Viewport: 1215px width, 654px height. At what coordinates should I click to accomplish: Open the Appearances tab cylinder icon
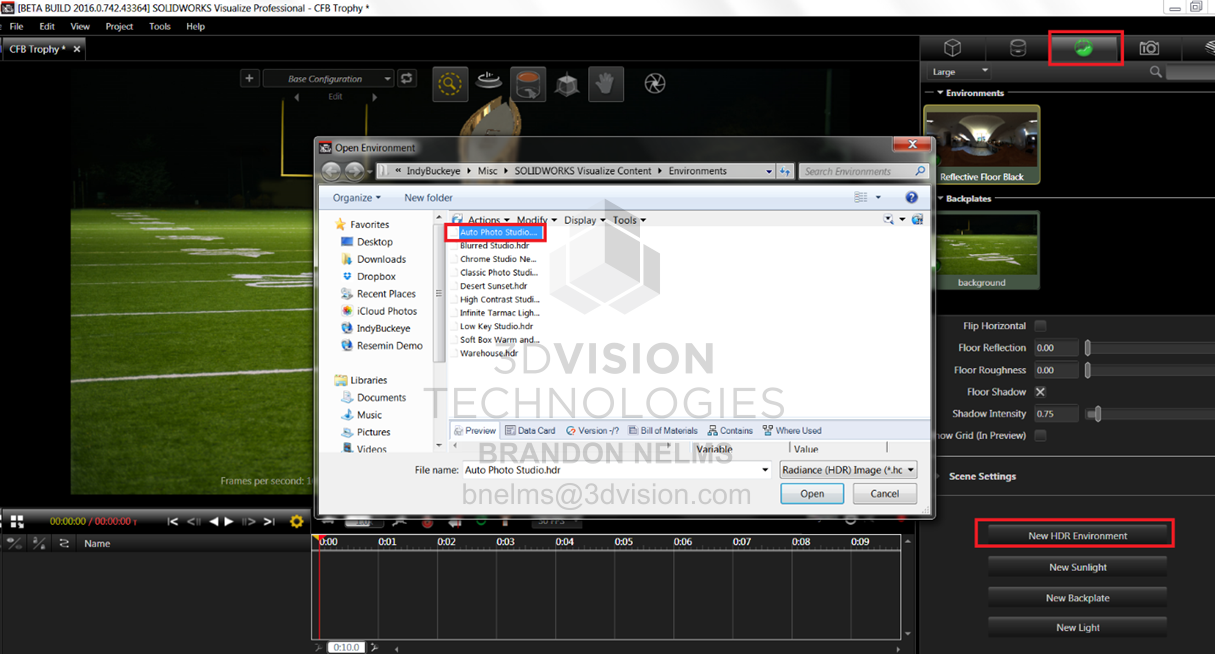pos(1017,48)
